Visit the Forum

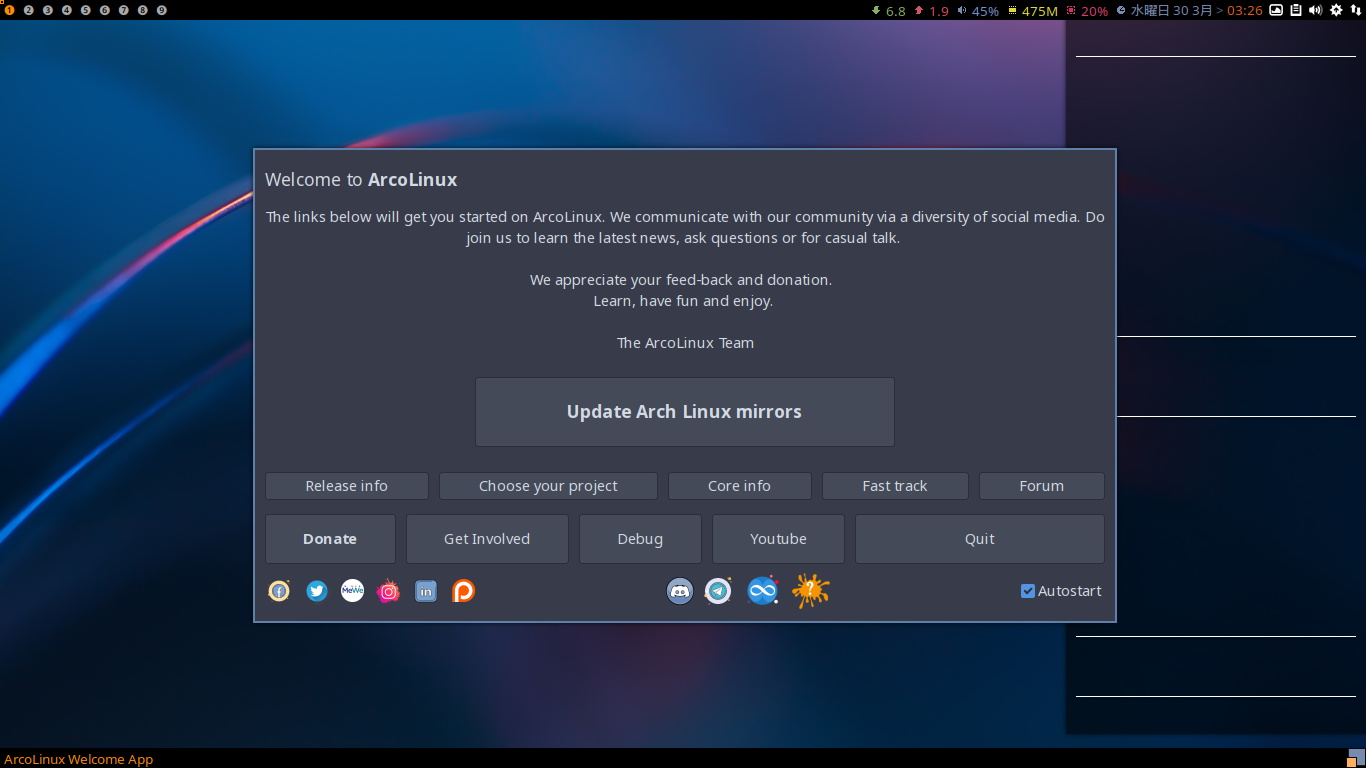(x=1042, y=486)
